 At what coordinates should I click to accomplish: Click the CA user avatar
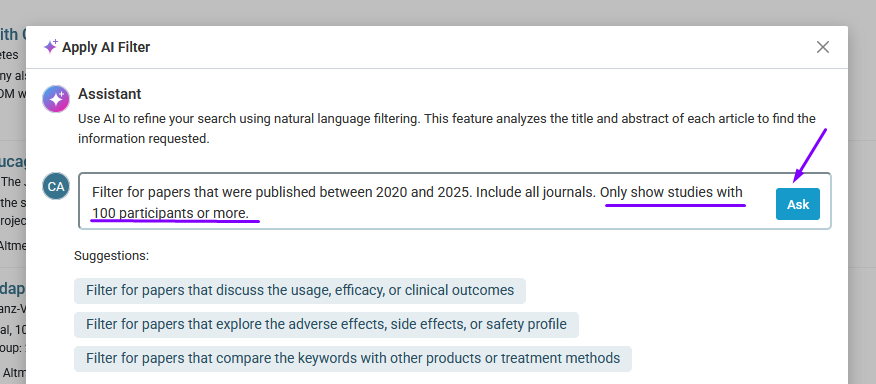(x=56, y=187)
